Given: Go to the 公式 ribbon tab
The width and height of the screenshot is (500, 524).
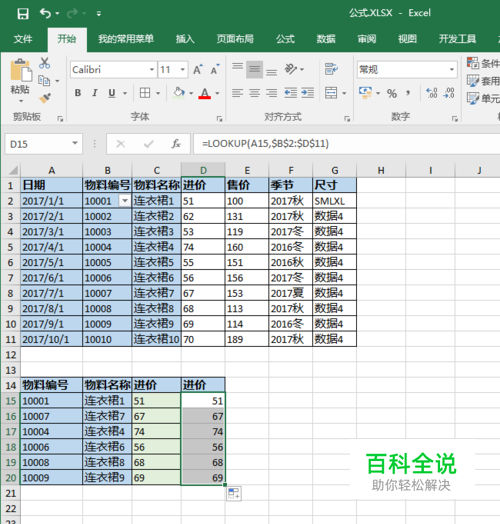Looking at the screenshot, I should tap(285, 39).
